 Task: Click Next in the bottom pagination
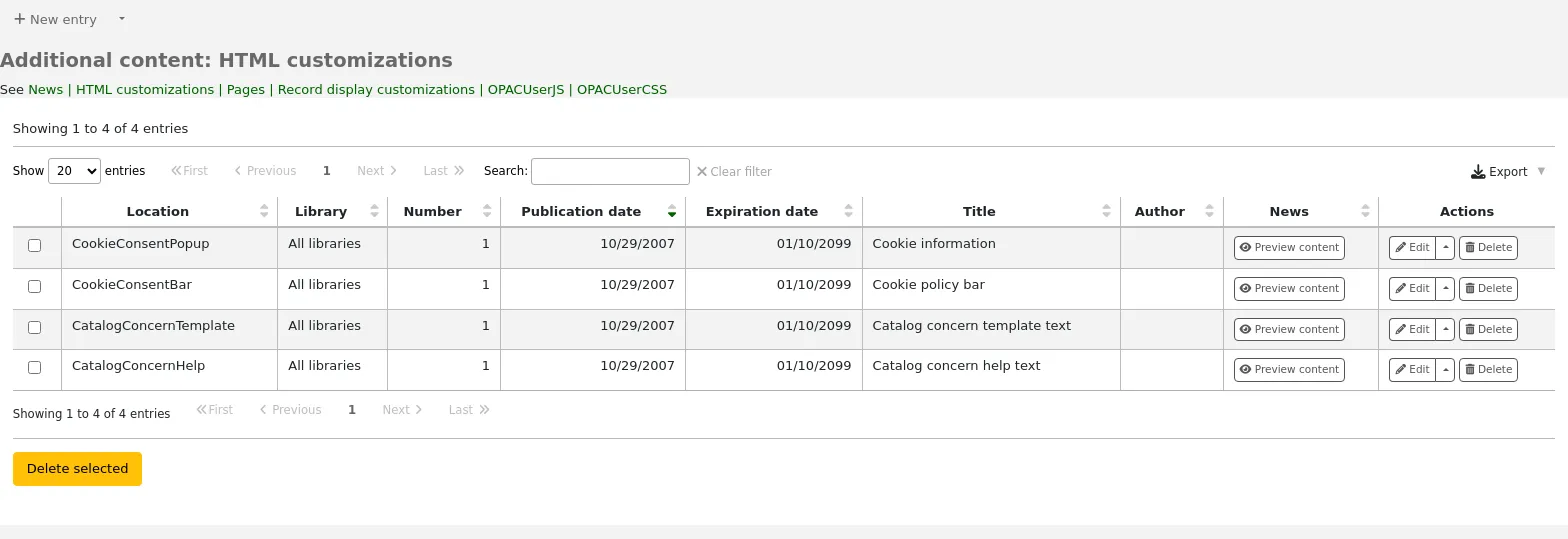pos(402,410)
